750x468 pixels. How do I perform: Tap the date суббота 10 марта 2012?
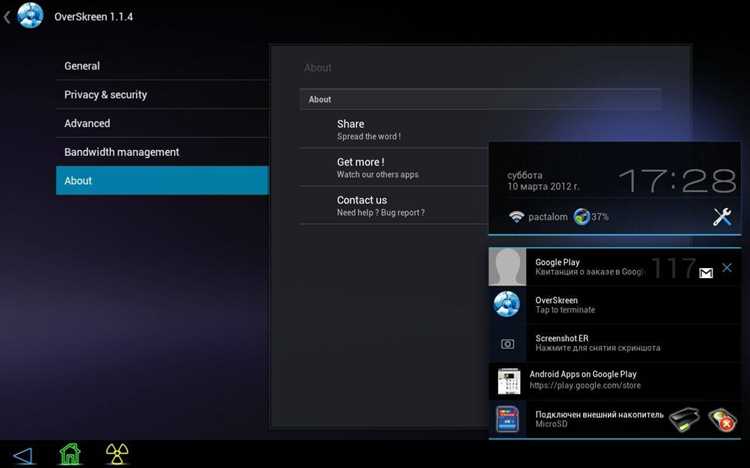point(543,181)
